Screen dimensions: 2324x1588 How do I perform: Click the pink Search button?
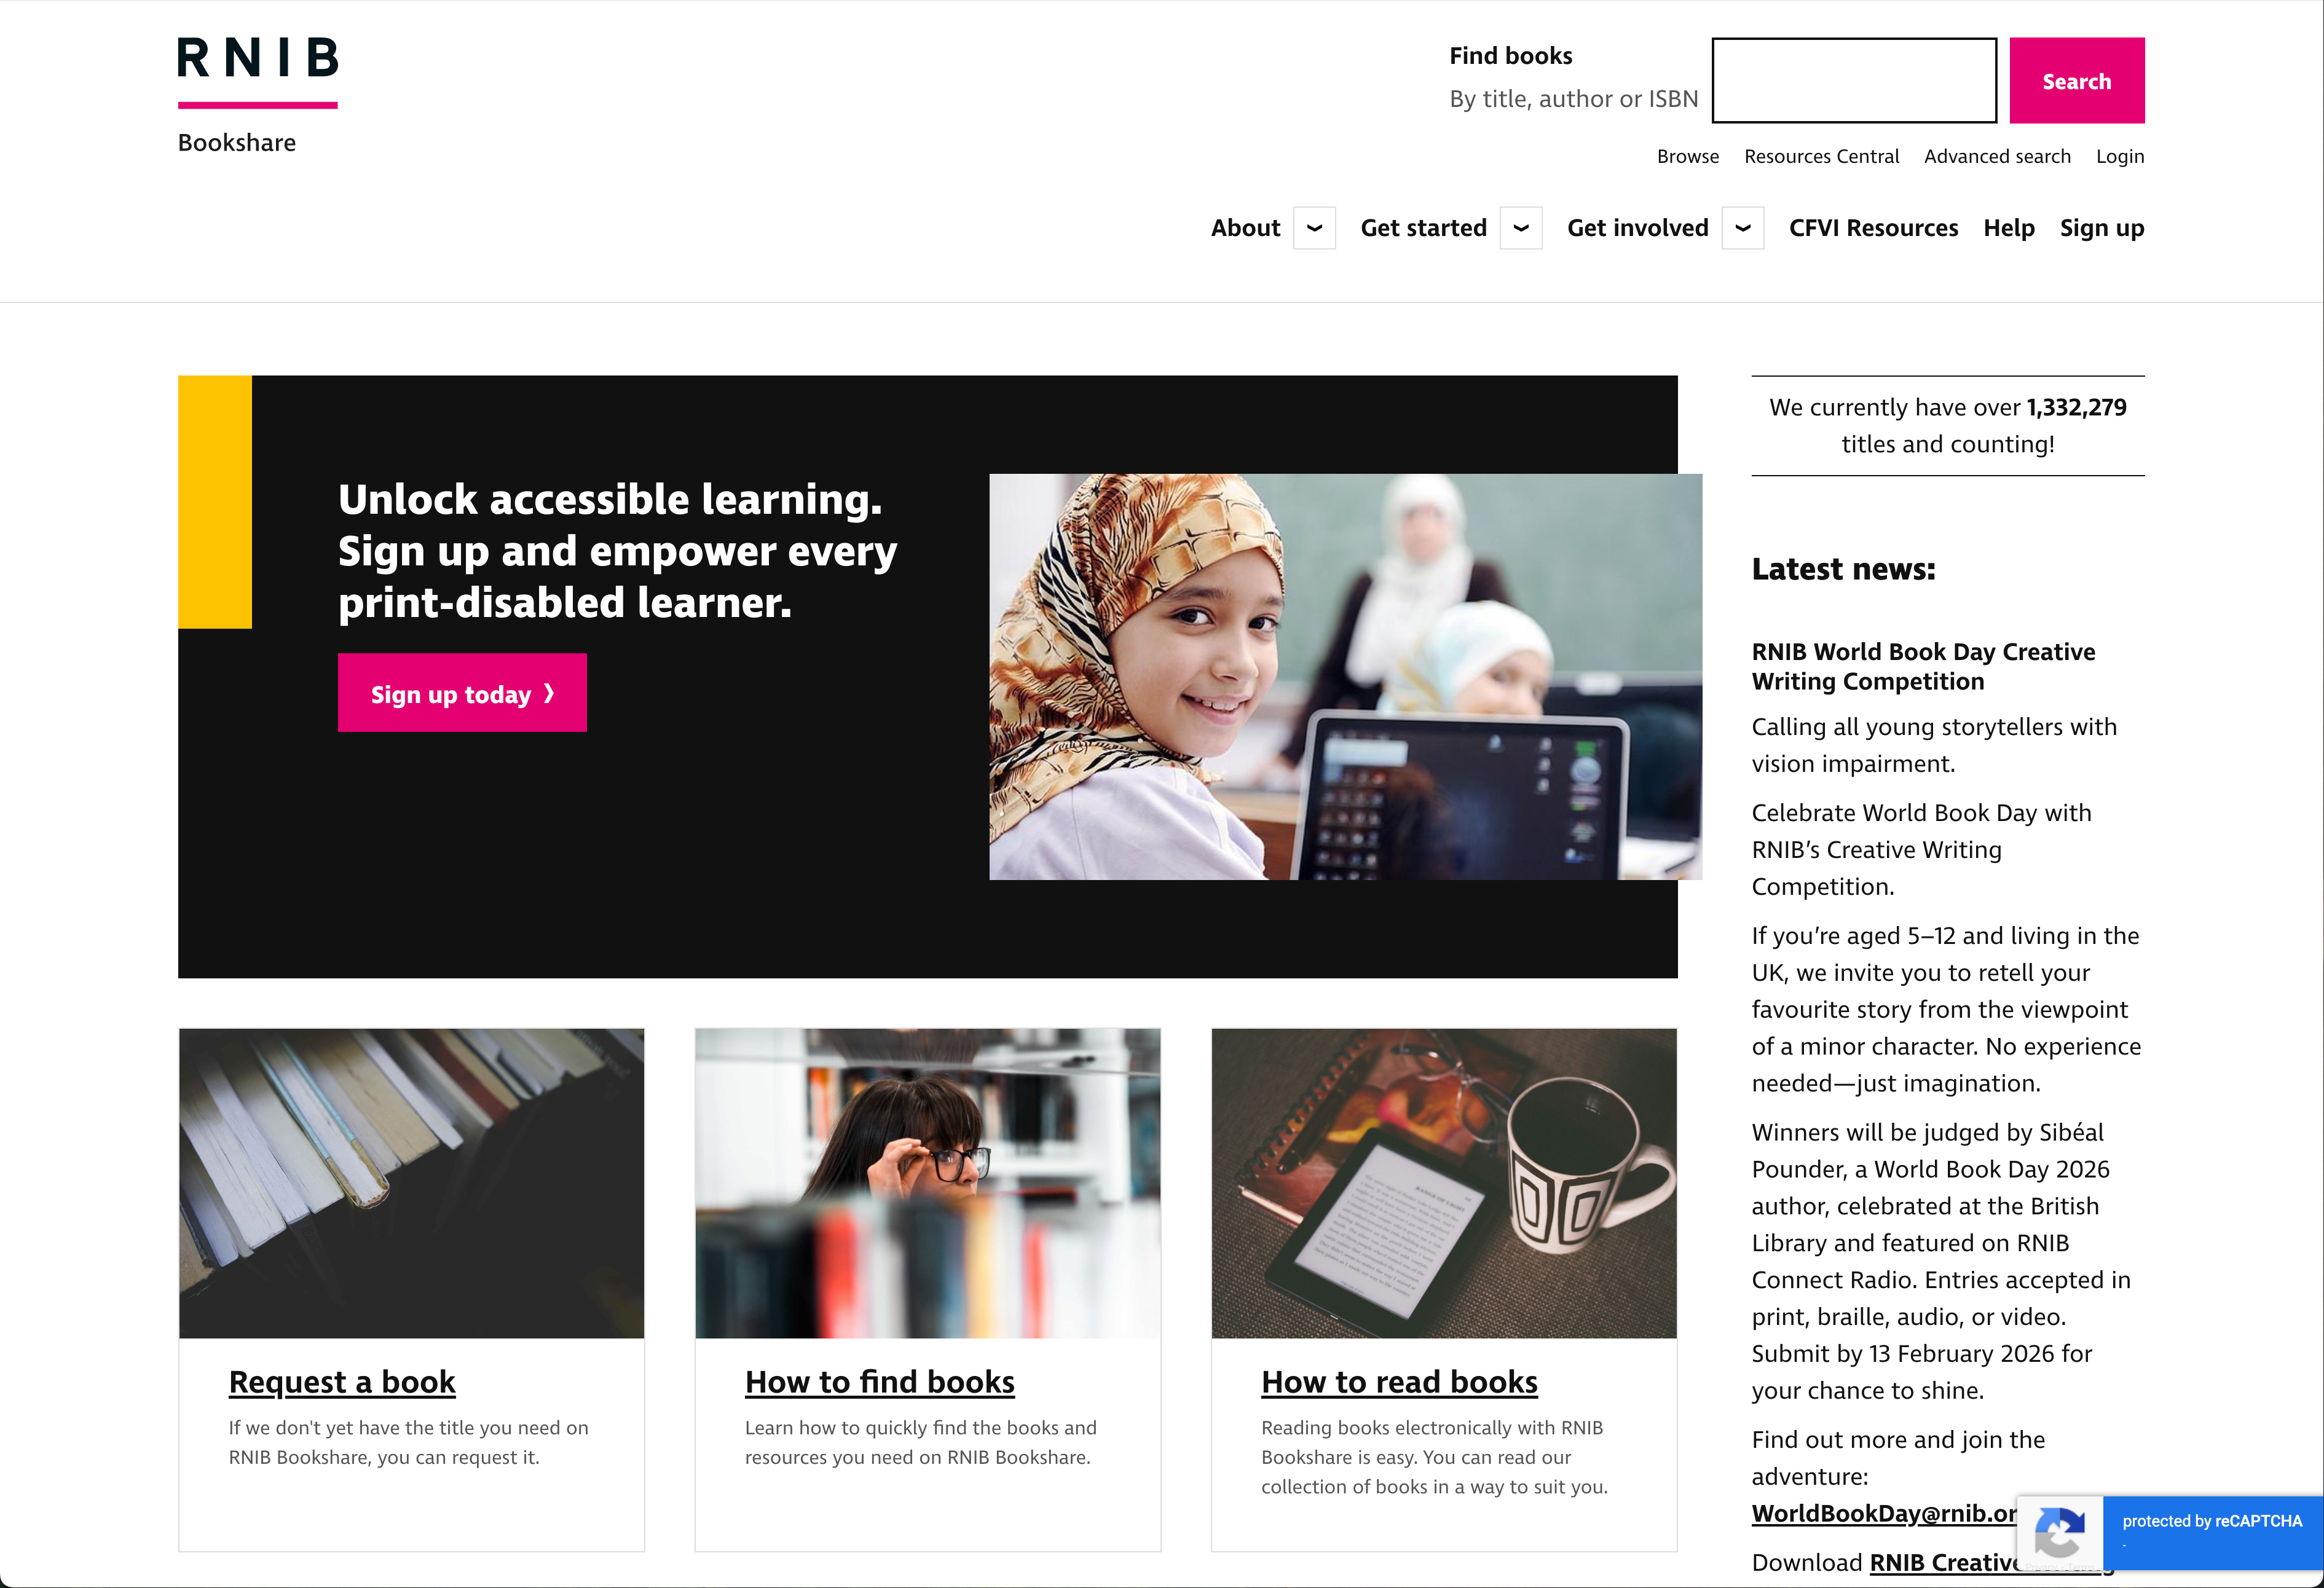pyautogui.click(x=2077, y=81)
